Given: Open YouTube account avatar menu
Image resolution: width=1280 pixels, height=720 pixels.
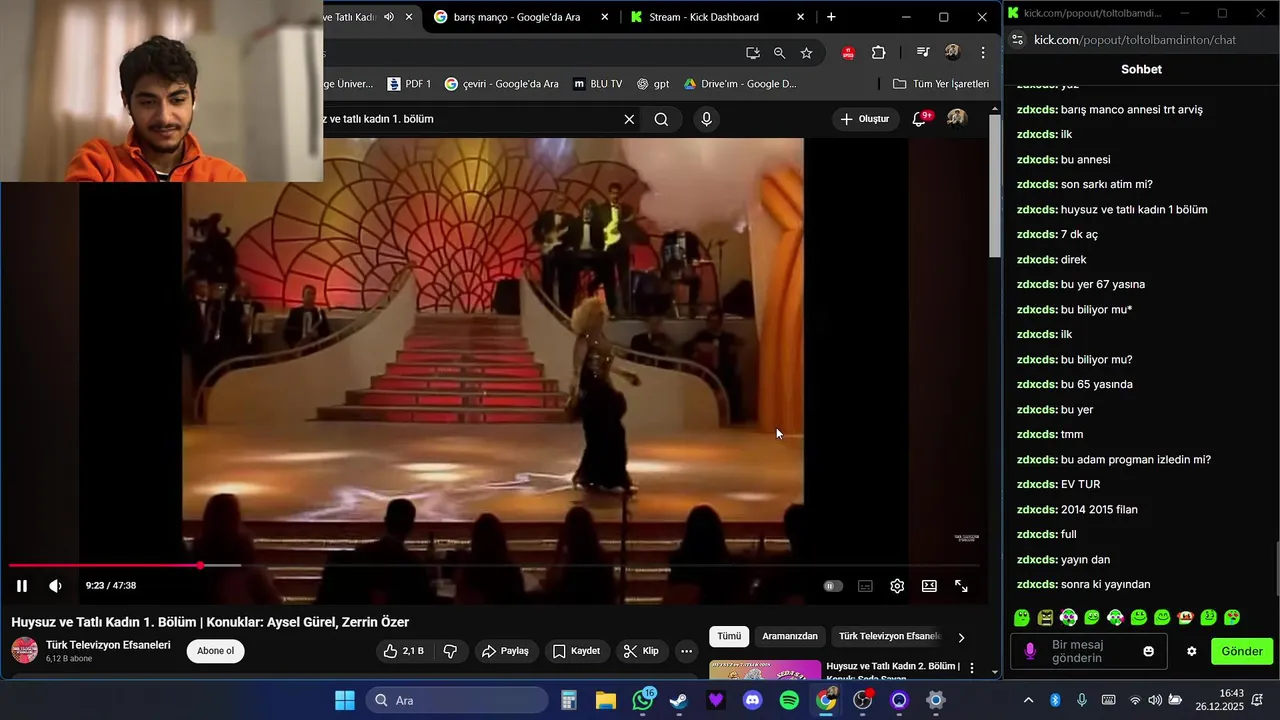Looking at the screenshot, I should pyautogui.click(x=957, y=118).
